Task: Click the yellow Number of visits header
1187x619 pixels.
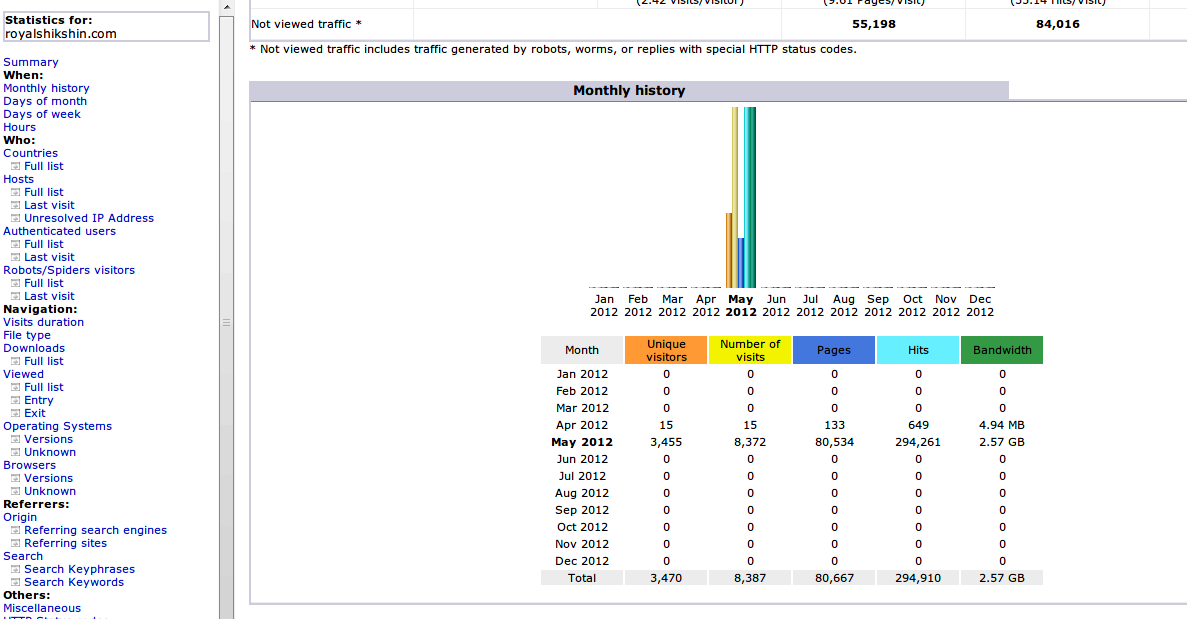Action: point(750,350)
